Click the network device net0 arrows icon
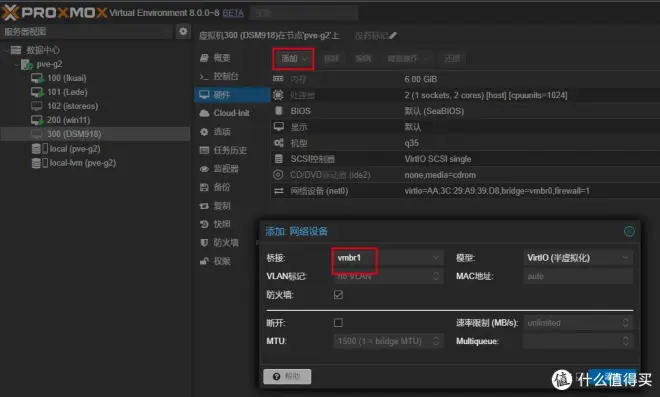Viewport: 660px width, 397px height. click(279, 191)
